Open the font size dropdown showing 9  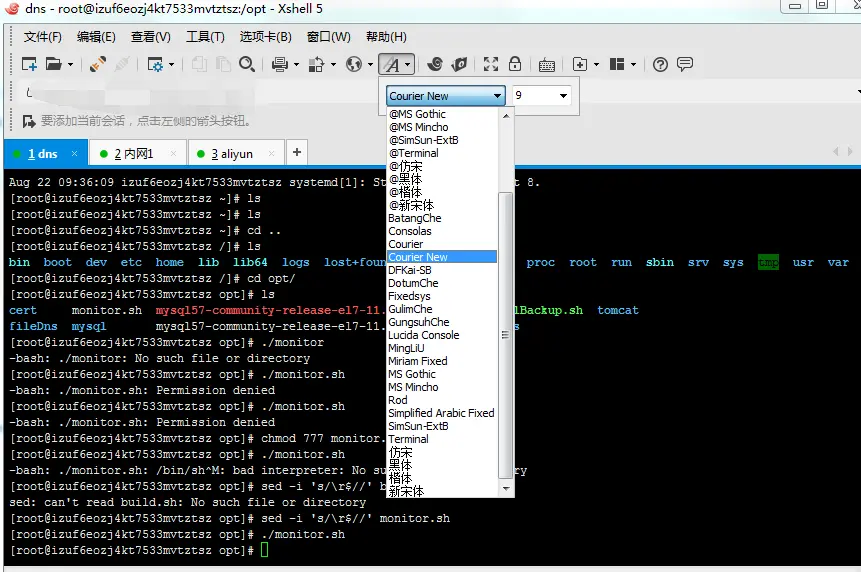[x=541, y=96]
